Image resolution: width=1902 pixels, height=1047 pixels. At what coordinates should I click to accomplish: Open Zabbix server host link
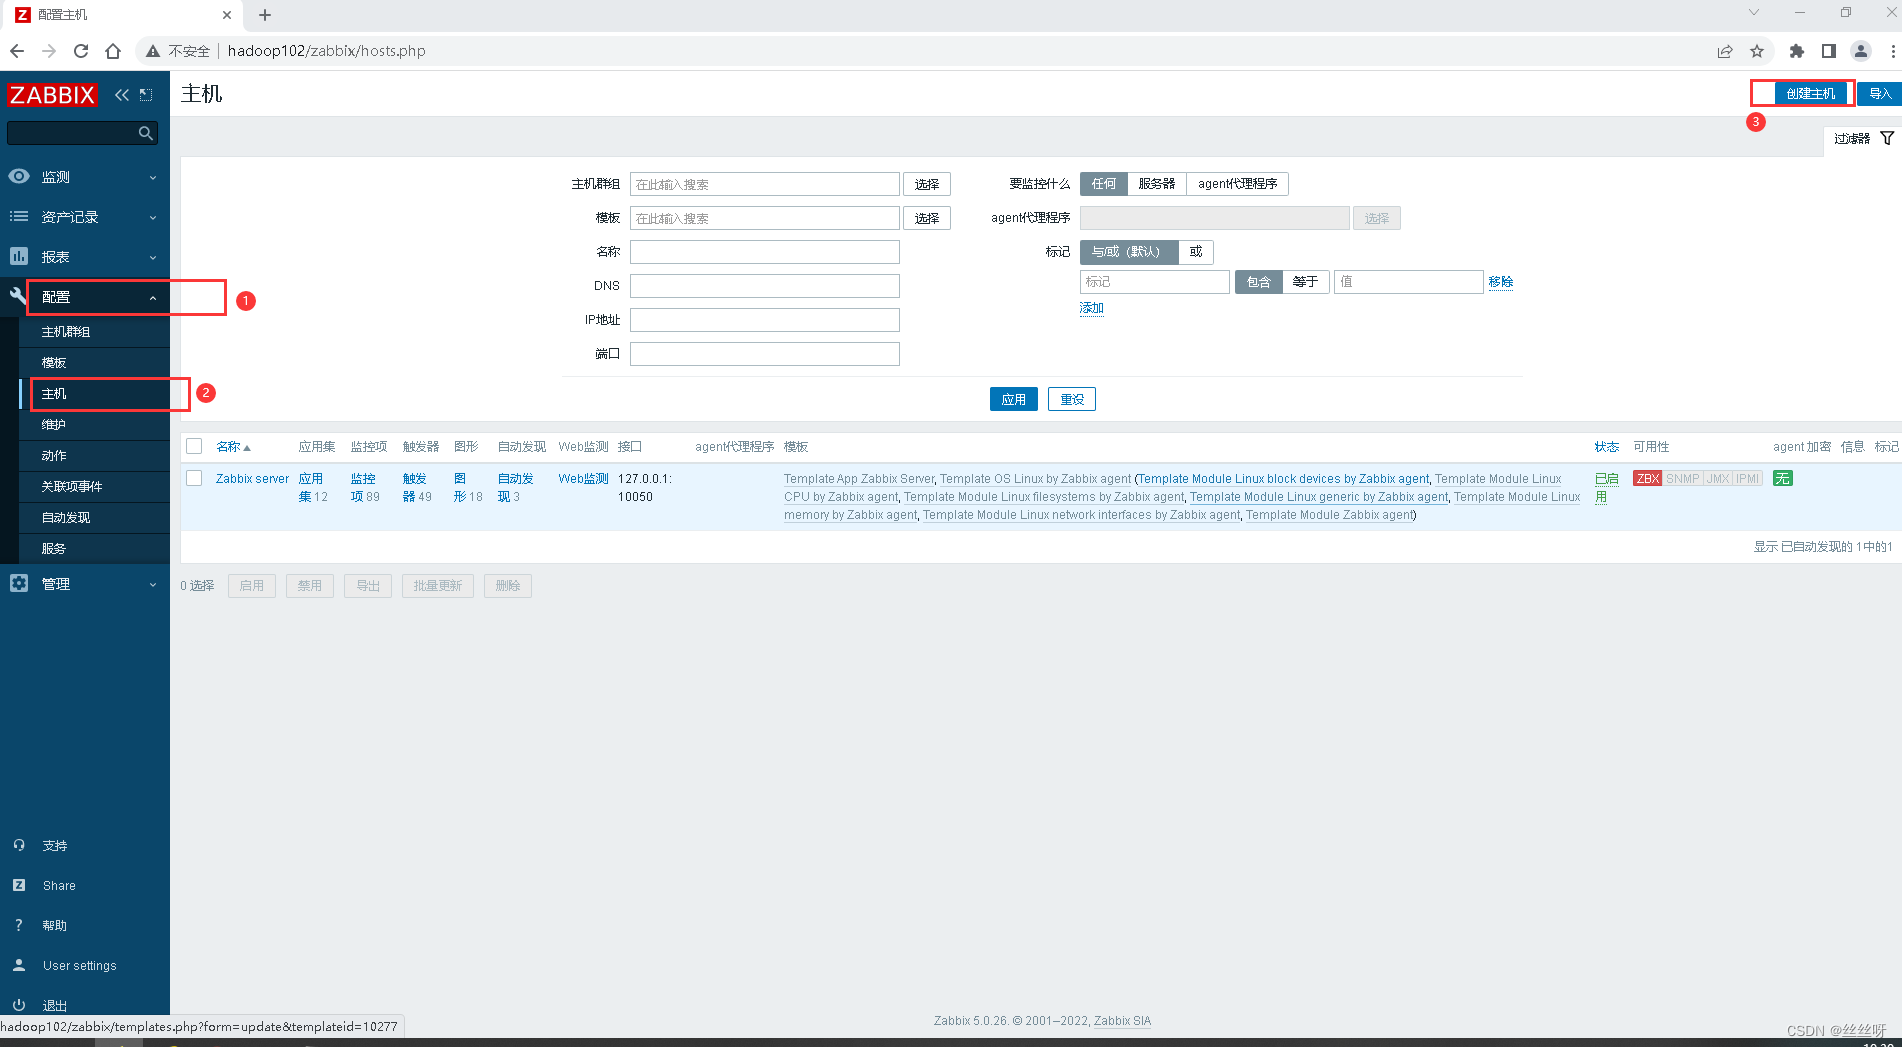pos(252,479)
